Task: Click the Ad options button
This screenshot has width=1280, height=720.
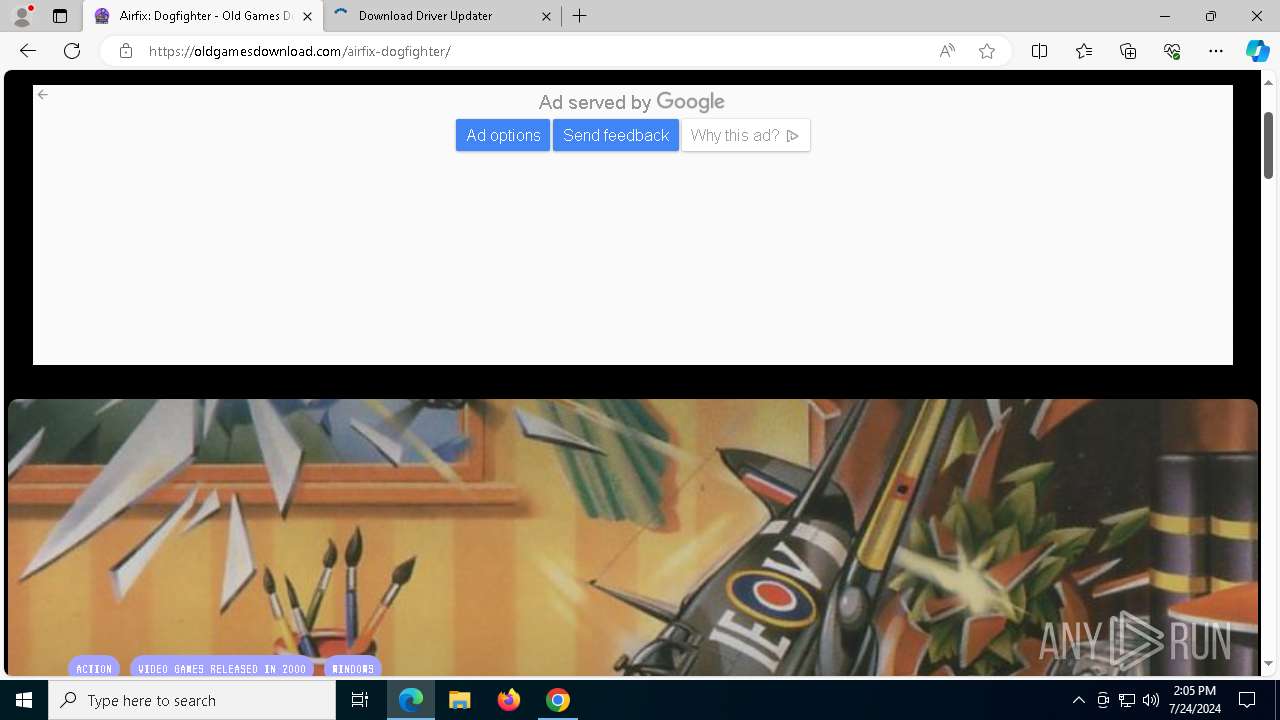Action: pyautogui.click(x=503, y=135)
